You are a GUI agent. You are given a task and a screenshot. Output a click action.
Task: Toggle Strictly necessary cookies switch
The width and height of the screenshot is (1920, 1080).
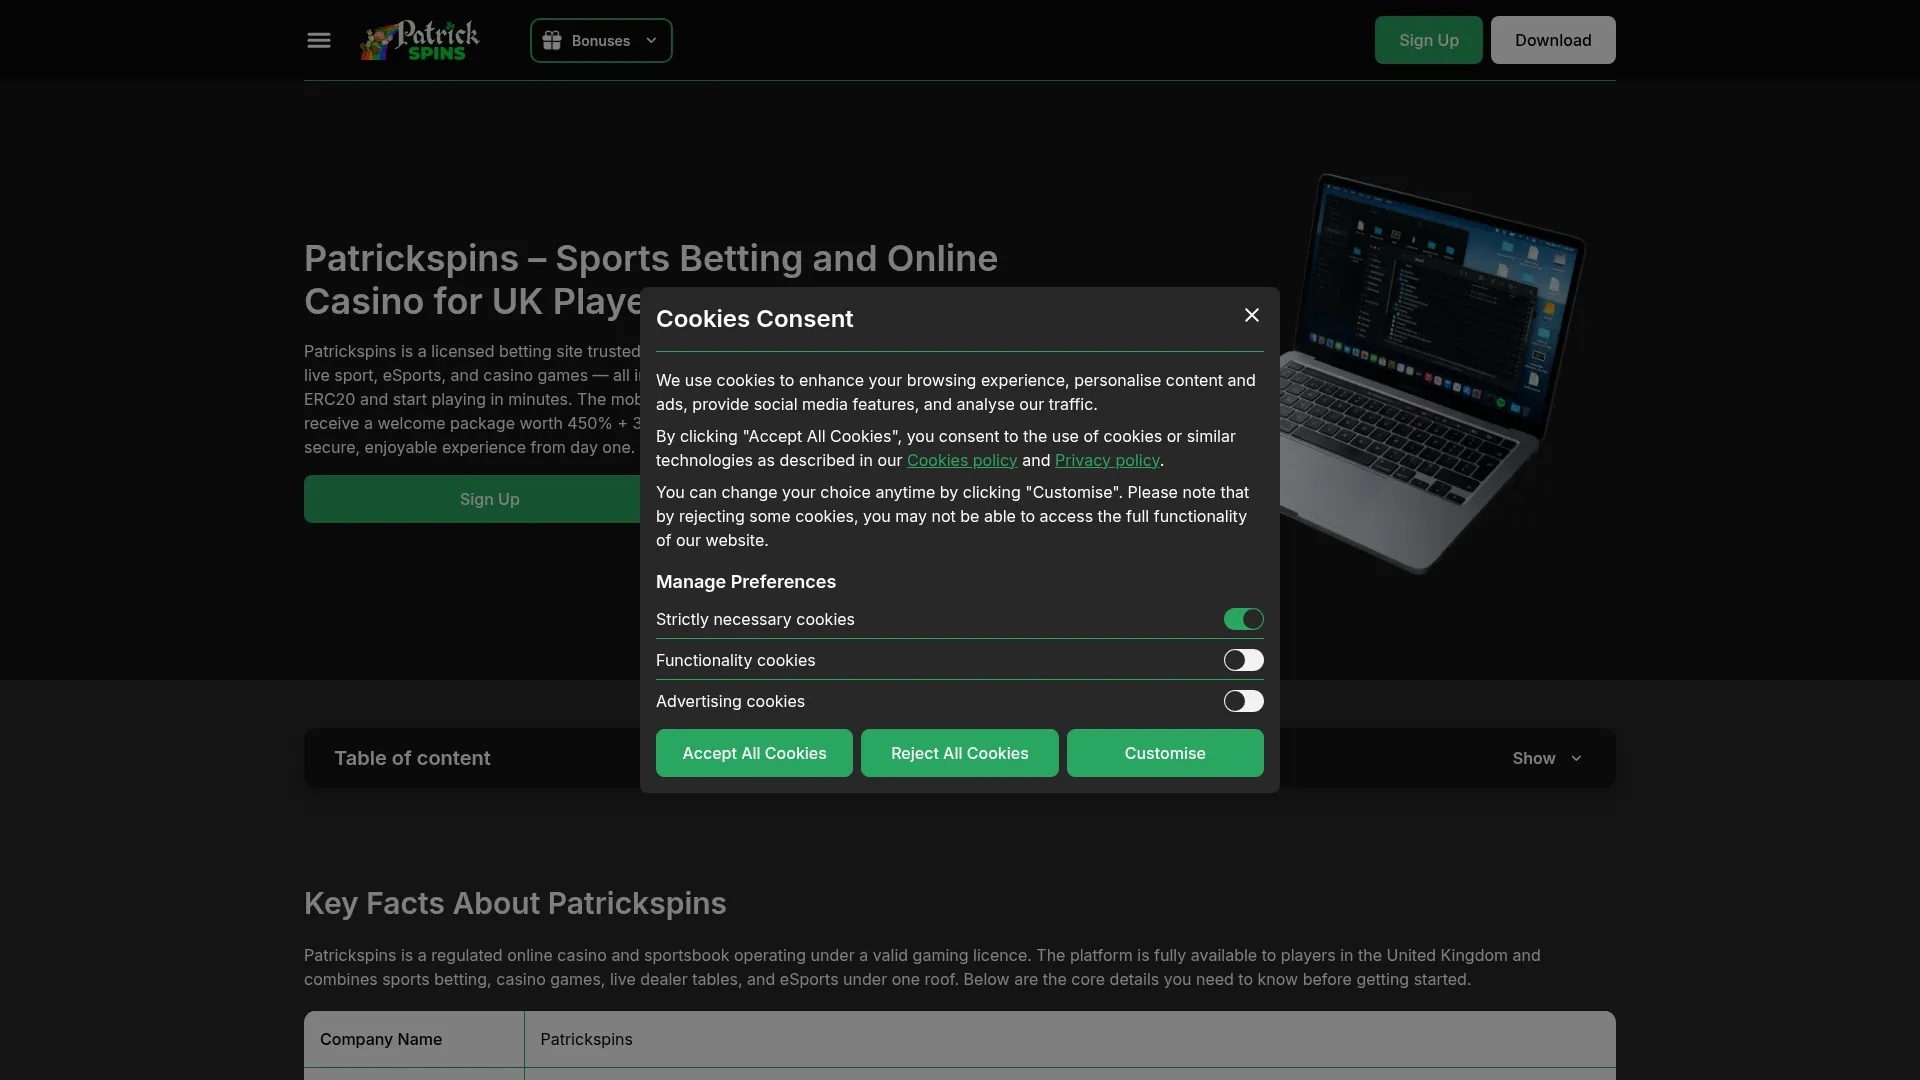pos(1243,619)
